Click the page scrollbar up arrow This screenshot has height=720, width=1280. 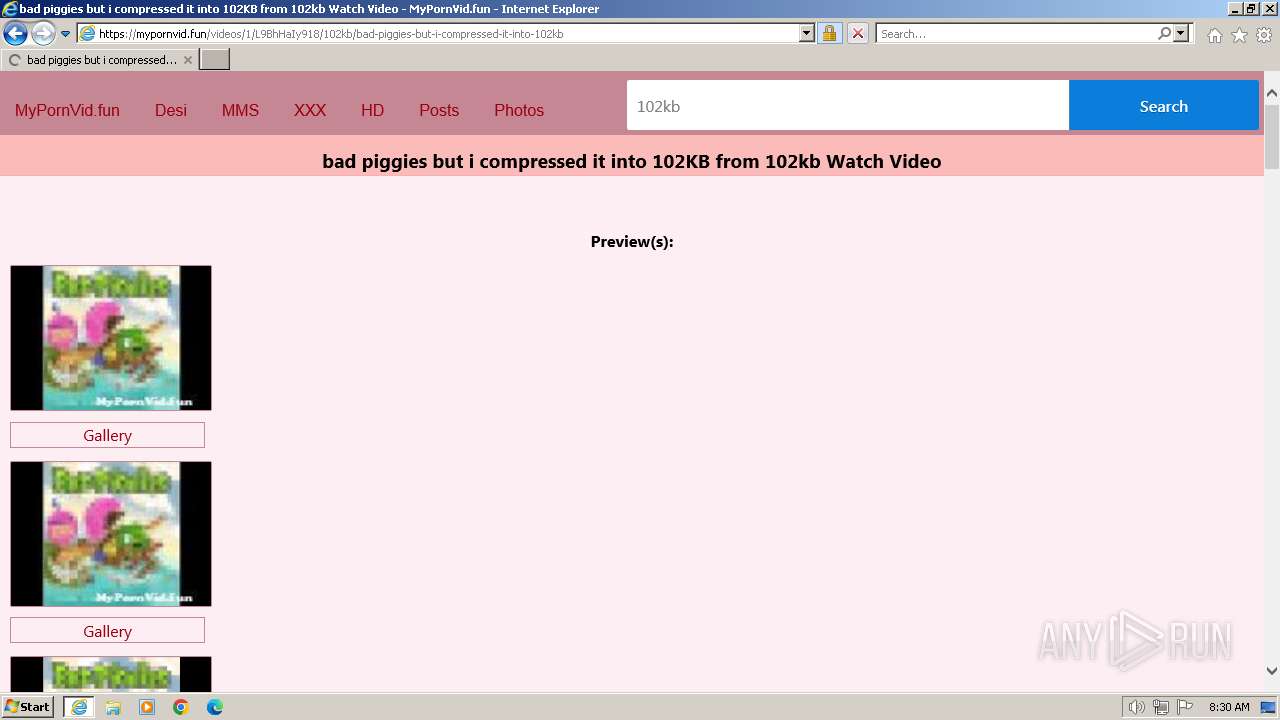pos(1272,94)
